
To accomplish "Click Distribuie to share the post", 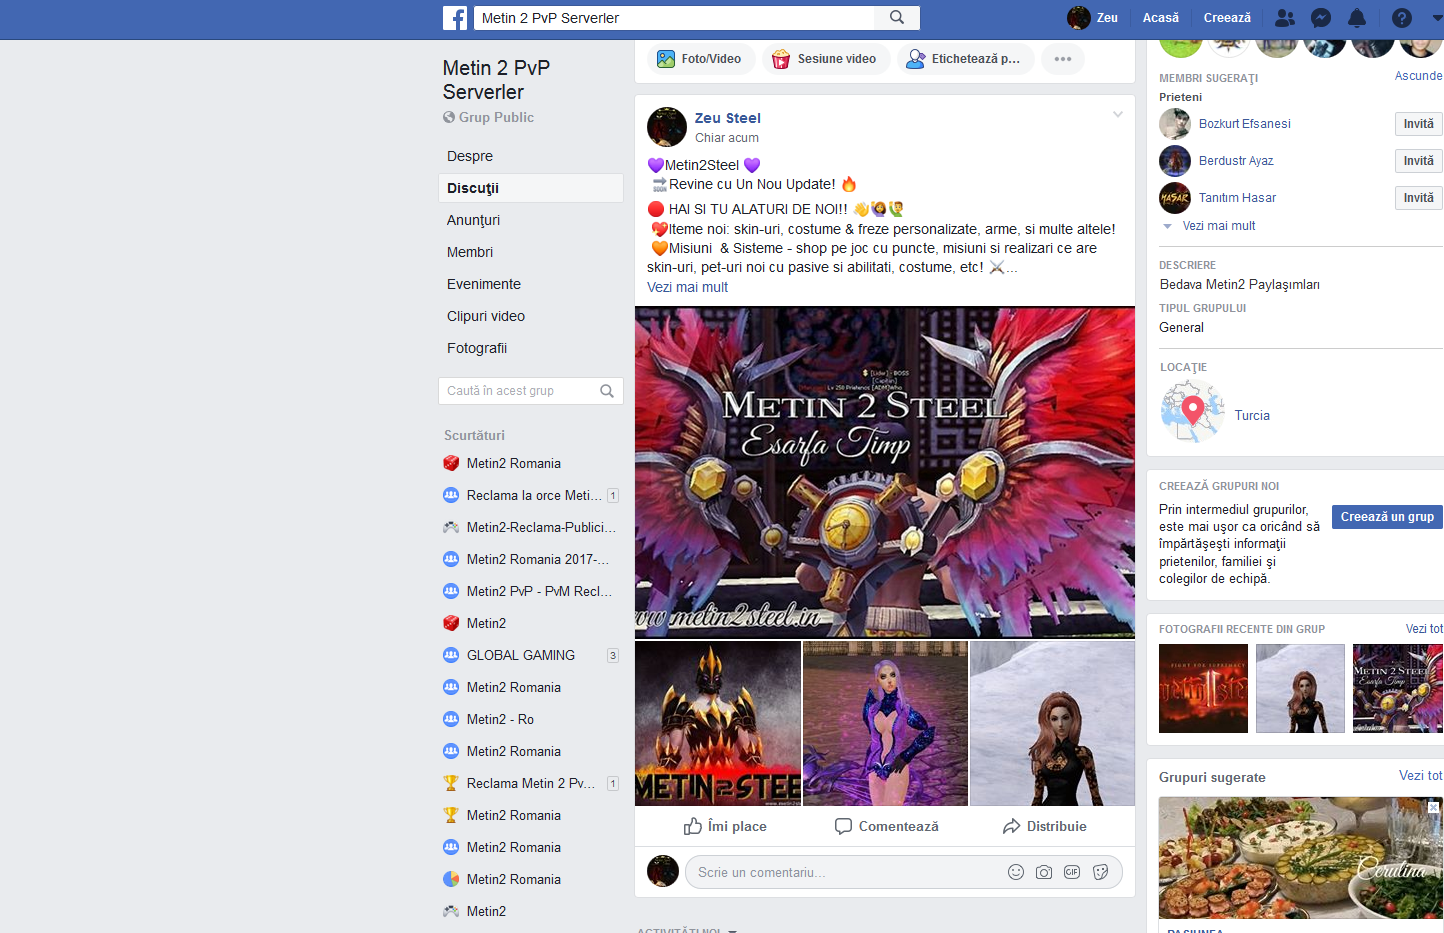I will (1044, 826).
